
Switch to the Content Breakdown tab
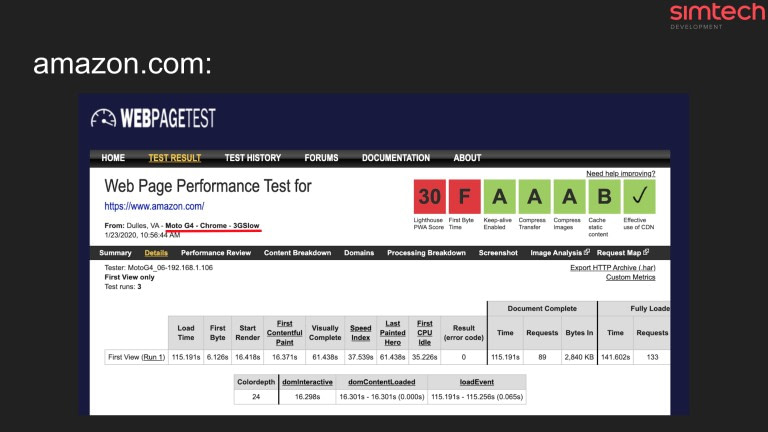297,253
